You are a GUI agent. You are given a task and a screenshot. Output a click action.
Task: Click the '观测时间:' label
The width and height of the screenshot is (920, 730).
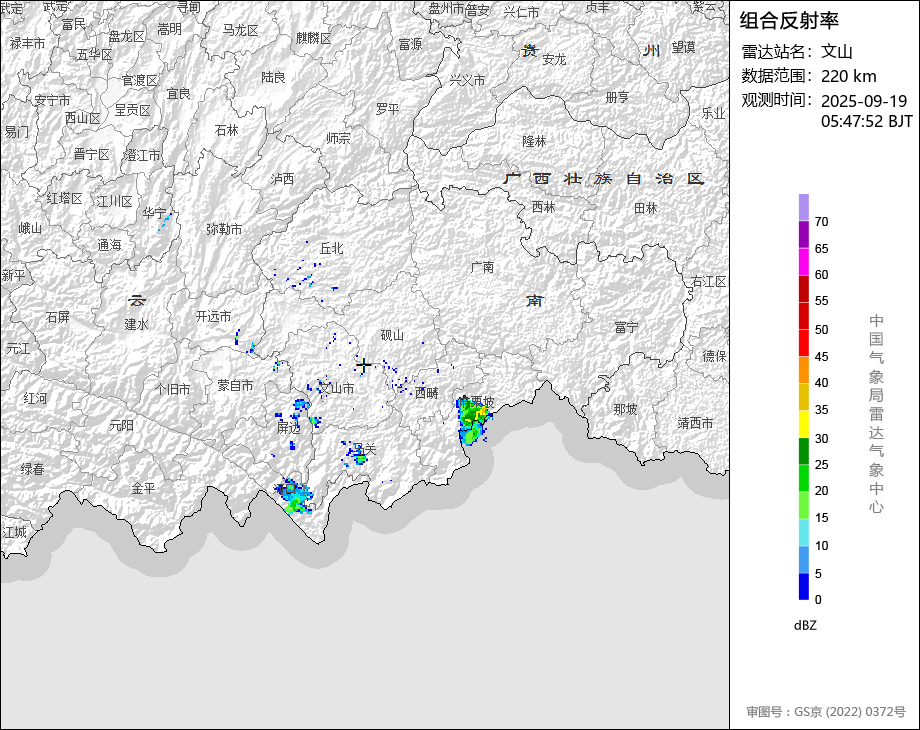tap(777, 100)
